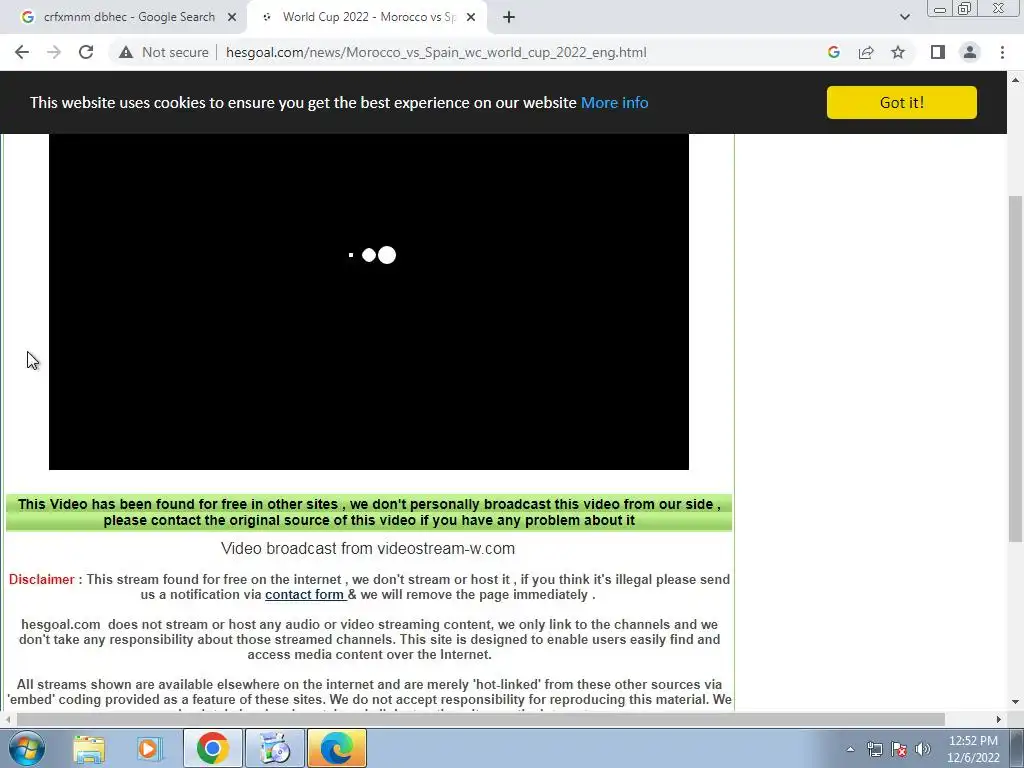Close the Google Search tab
Screen dimensions: 1024x768
tap(232, 18)
